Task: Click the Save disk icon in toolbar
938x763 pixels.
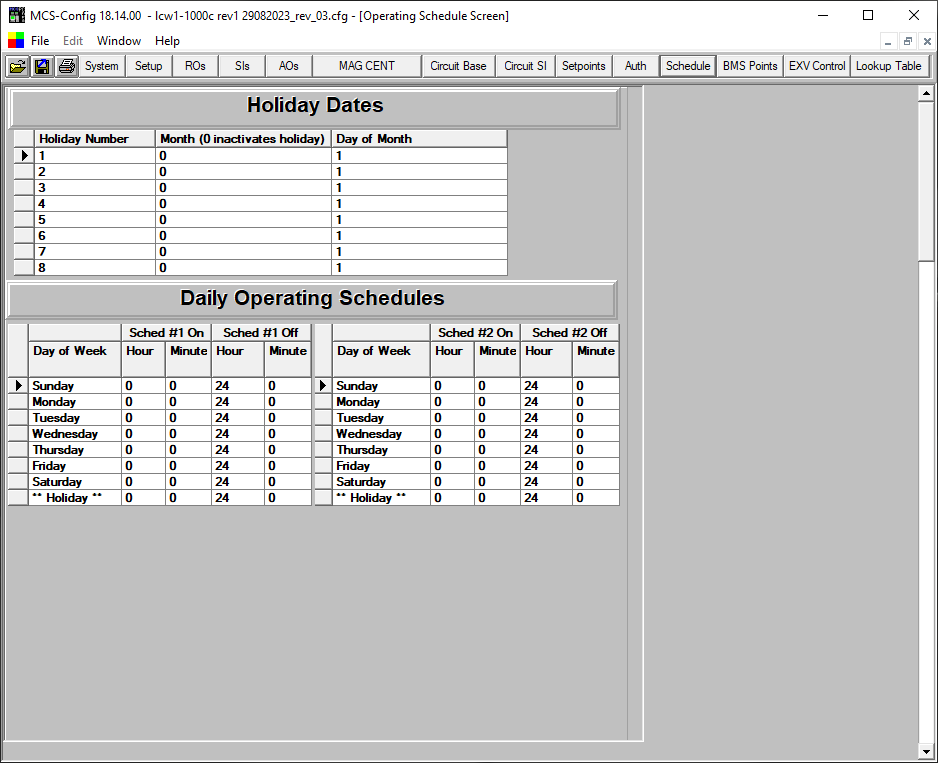Action: click(42, 66)
